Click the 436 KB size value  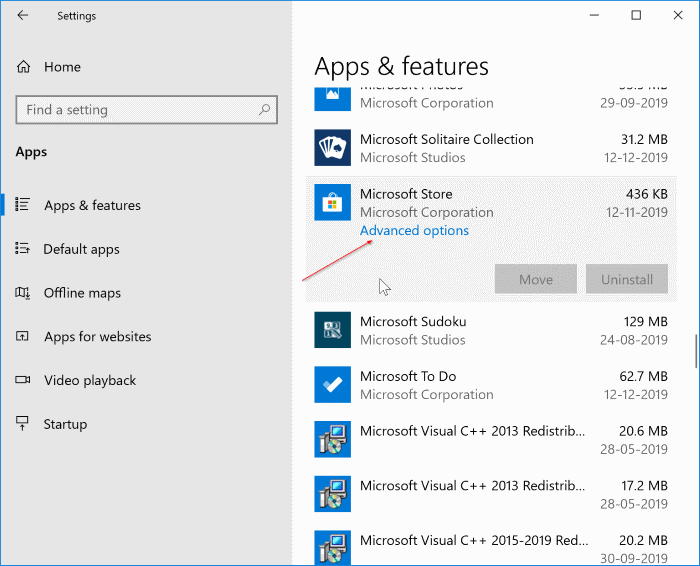646,194
